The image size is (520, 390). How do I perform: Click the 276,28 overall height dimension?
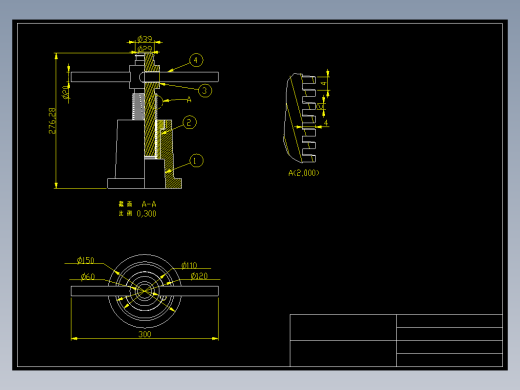pos(52,121)
